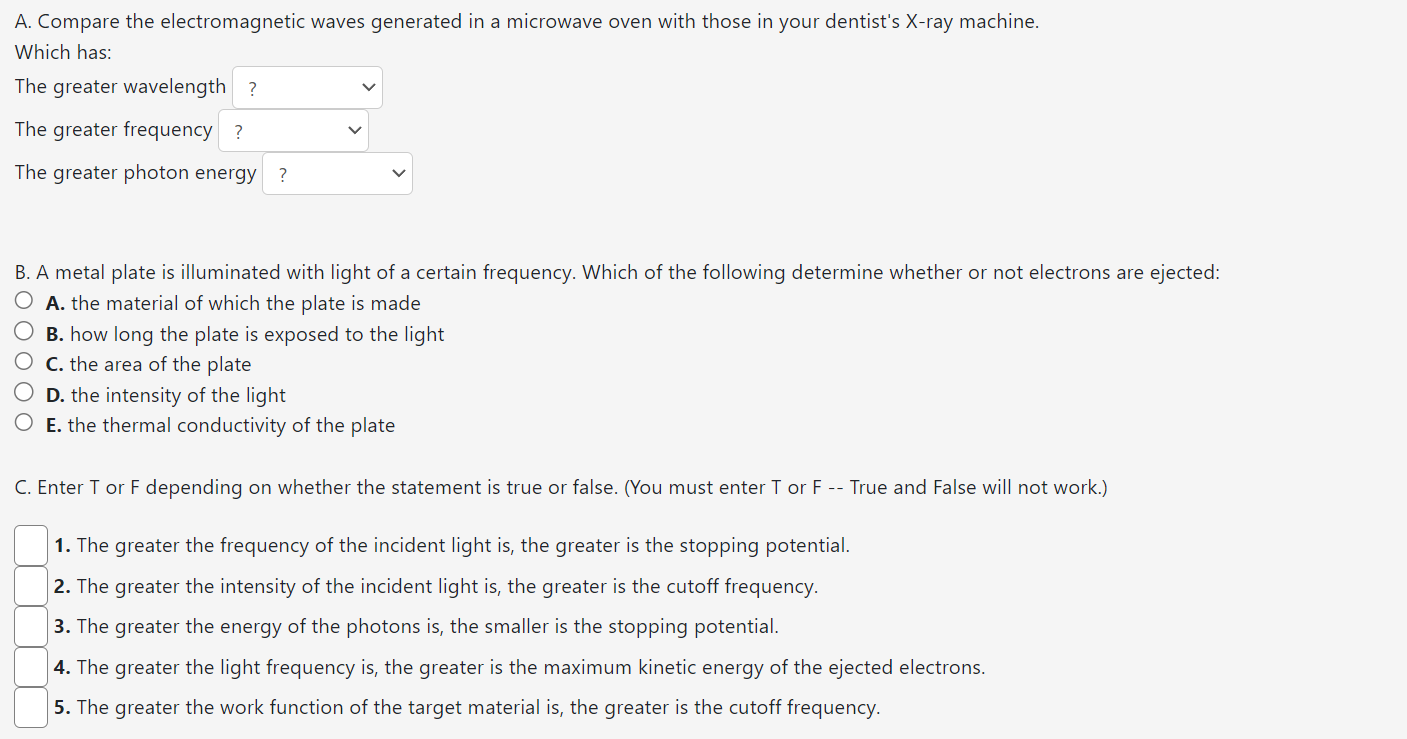Click the '?' placeholder in the wavelength dropdown
Viewport: 1407px width, 739px height.
[x=250, y=87]
